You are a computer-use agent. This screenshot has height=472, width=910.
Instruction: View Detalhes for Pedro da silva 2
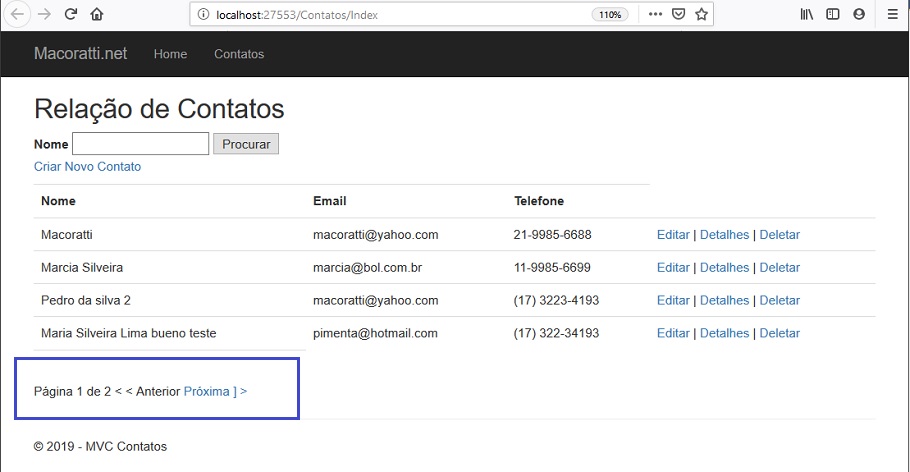point(724,300)
